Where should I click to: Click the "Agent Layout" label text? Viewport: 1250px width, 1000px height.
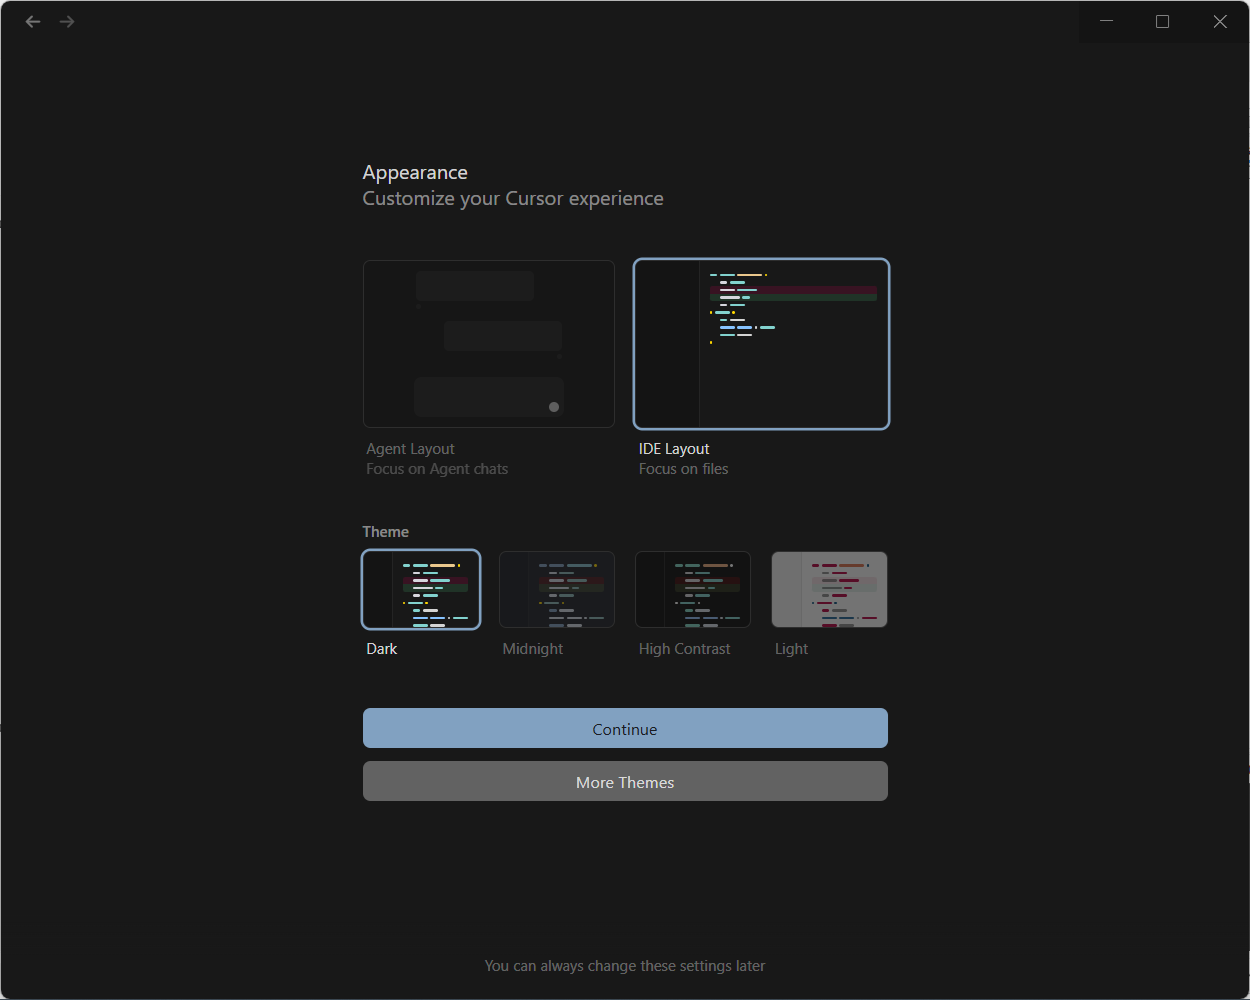[410, 449]
